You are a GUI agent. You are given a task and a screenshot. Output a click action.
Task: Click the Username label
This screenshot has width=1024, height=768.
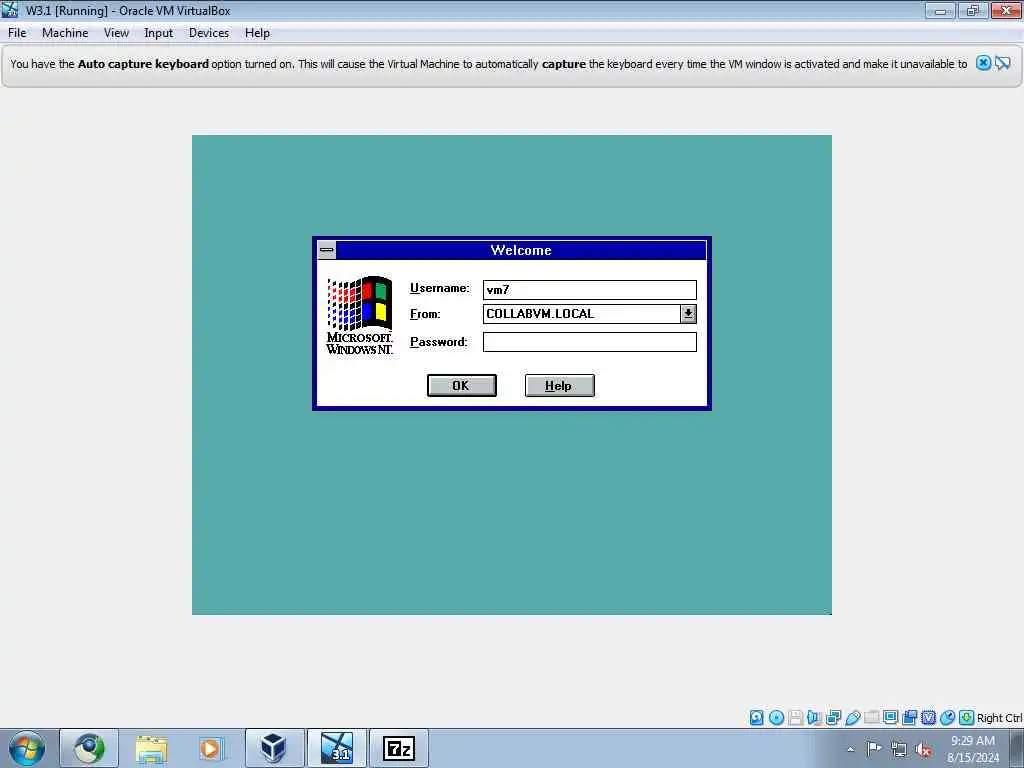pyautogui.click(x=440, y=288)
